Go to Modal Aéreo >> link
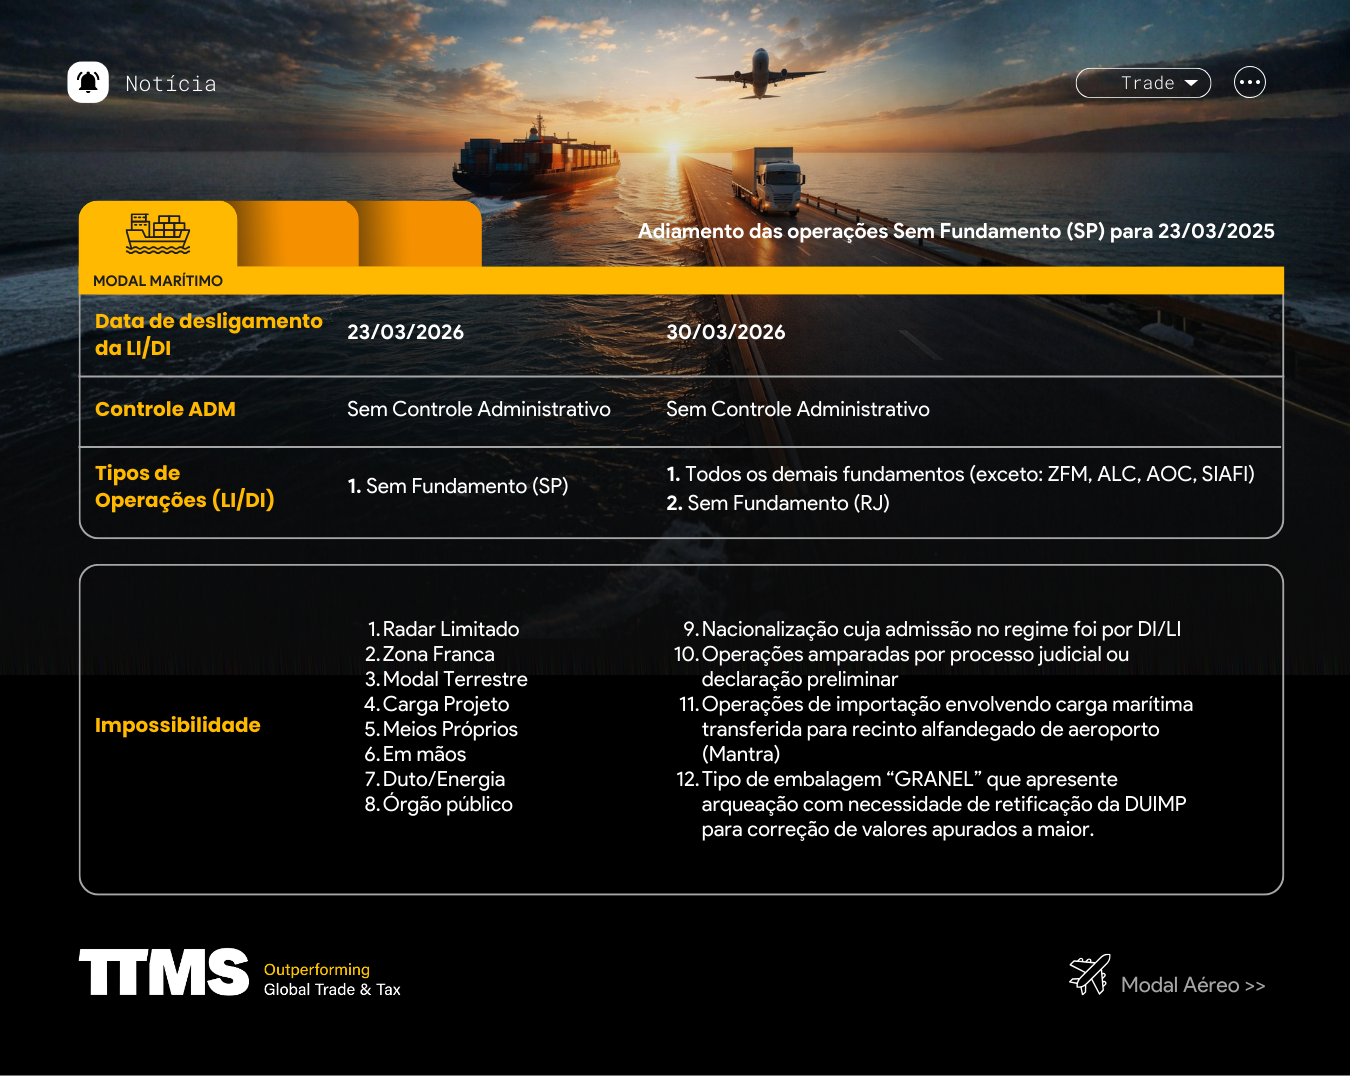The width and height of the screenshot is (1350, 1080). tap(1192, 985)
